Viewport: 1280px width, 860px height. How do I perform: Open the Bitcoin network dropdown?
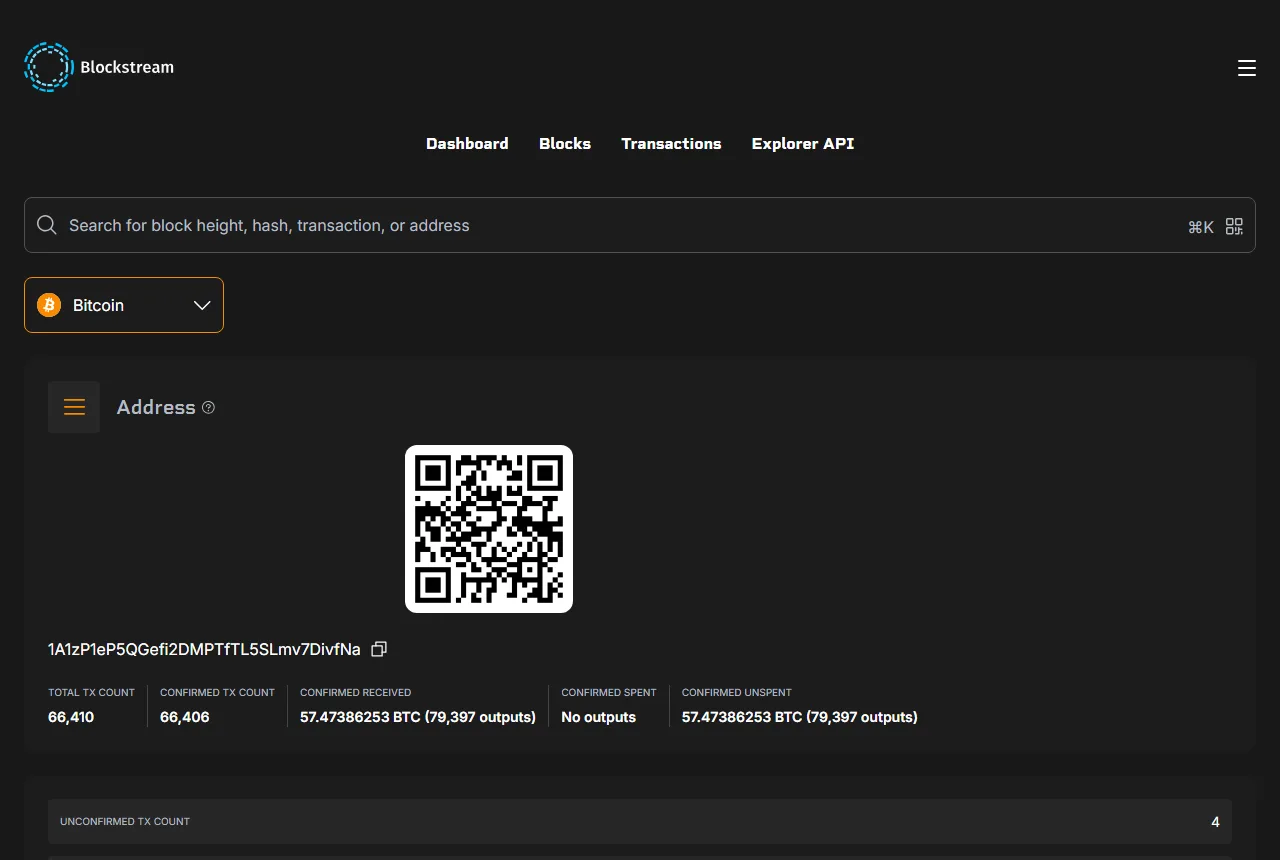click(x=124, y=305)
